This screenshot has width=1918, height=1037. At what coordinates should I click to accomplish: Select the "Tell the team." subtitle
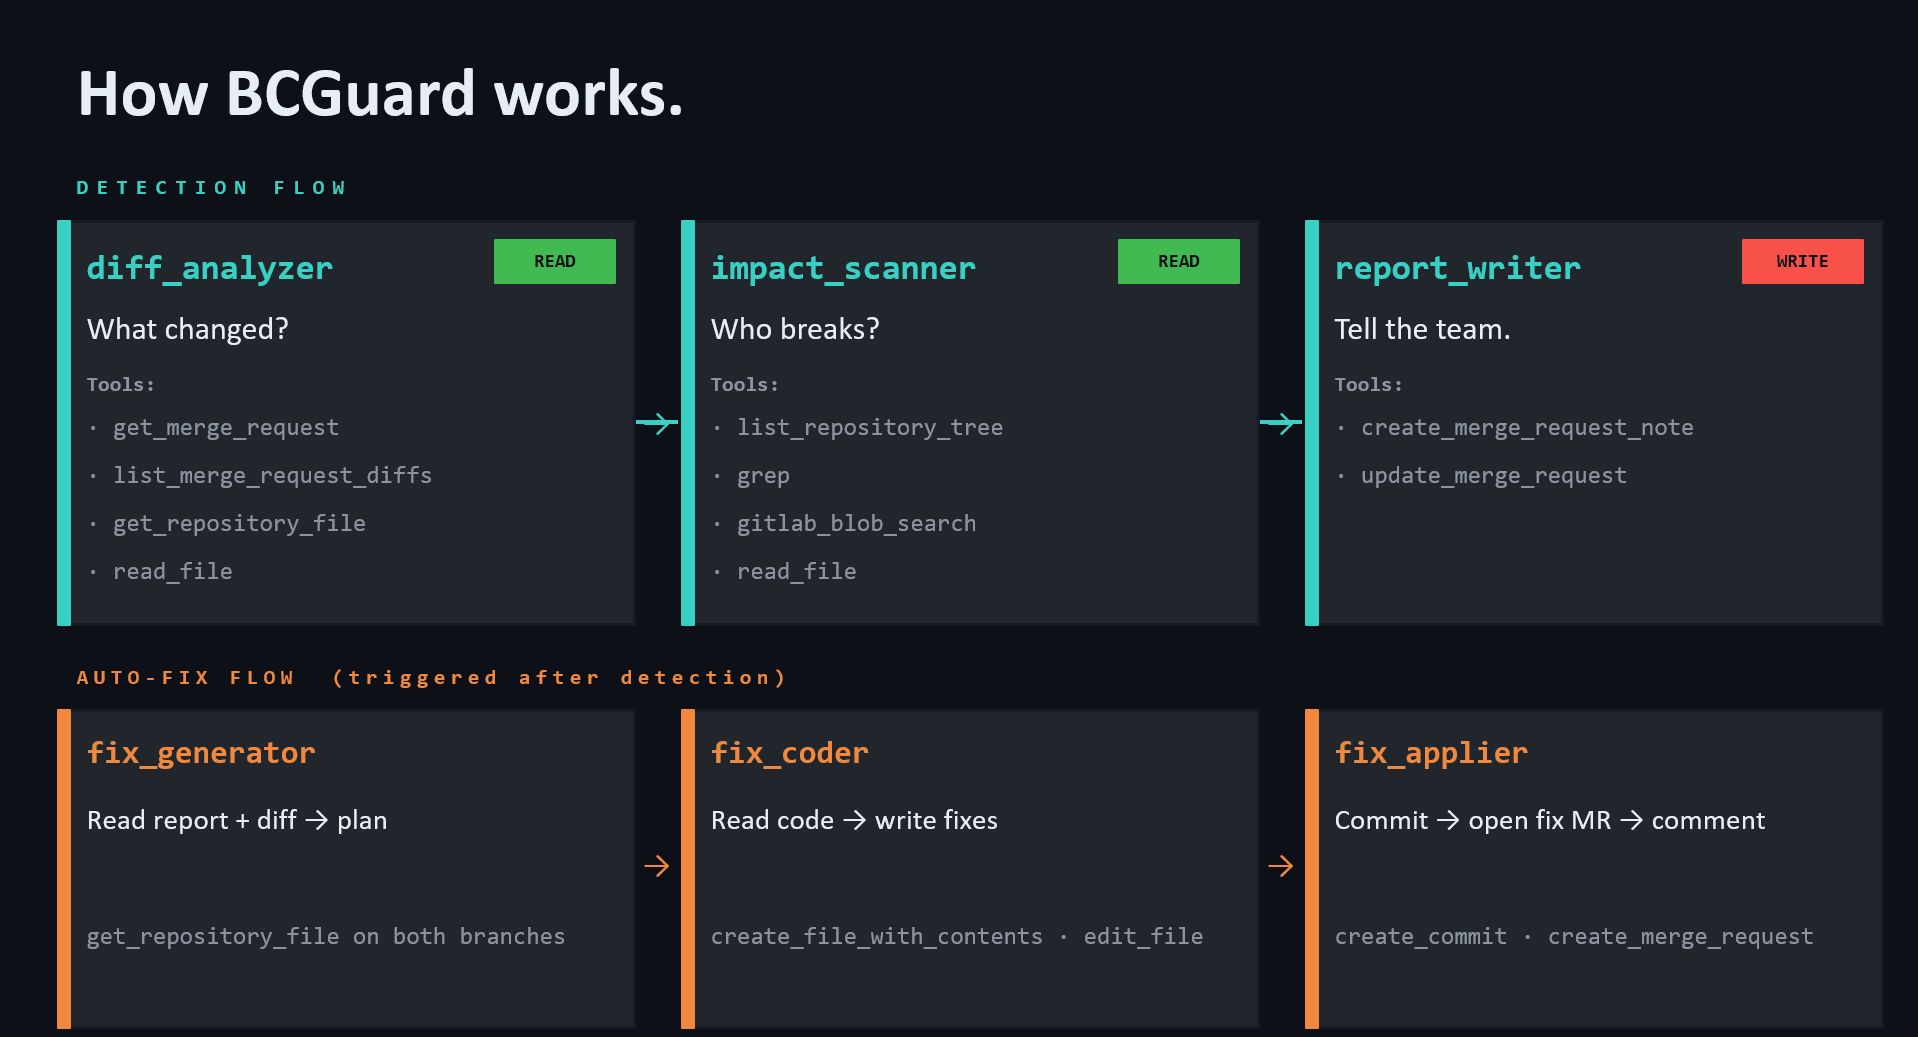pos(1422,329)
